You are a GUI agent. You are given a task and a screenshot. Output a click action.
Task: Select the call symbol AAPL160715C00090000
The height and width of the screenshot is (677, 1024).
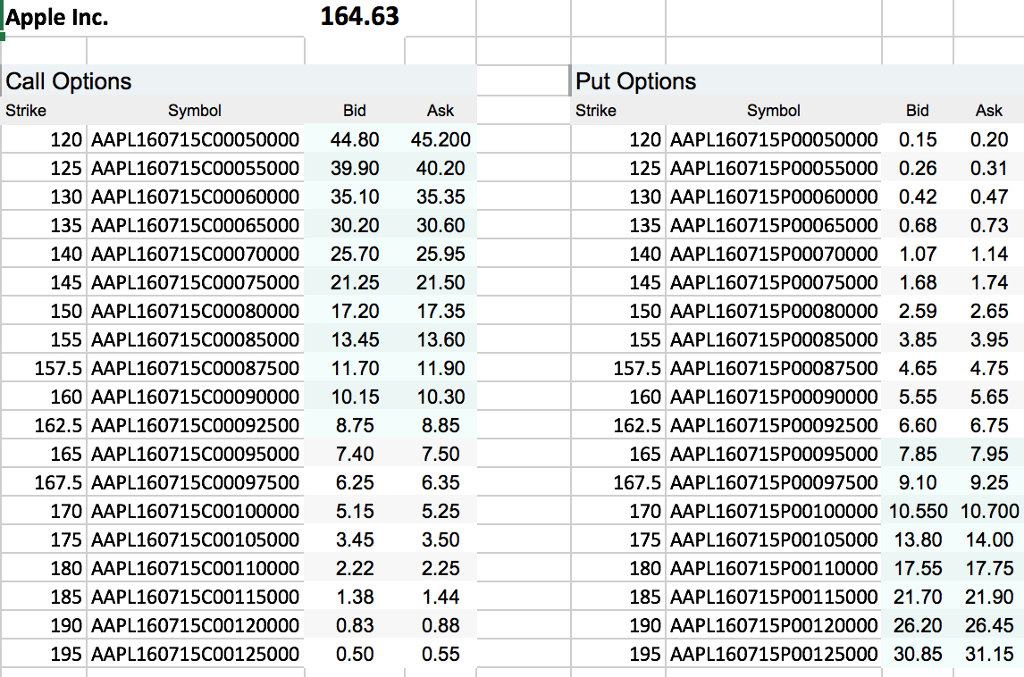195,396
